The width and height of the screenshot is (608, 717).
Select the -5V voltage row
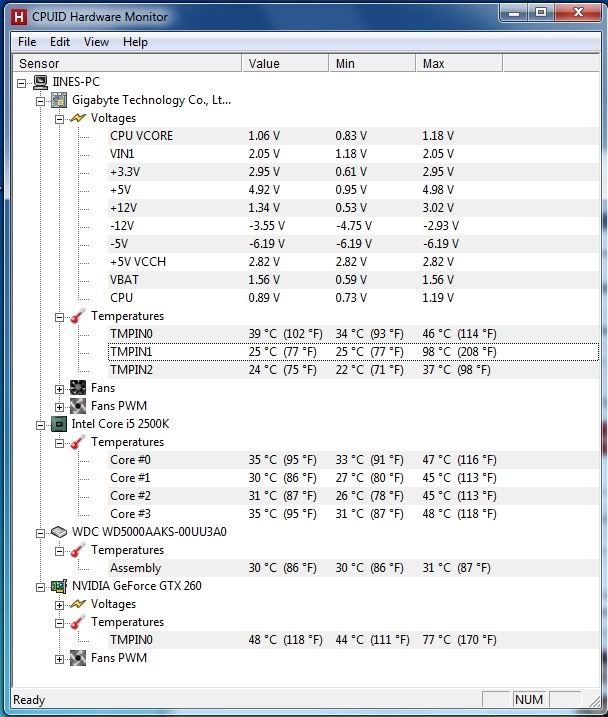[x=354, y=244]
